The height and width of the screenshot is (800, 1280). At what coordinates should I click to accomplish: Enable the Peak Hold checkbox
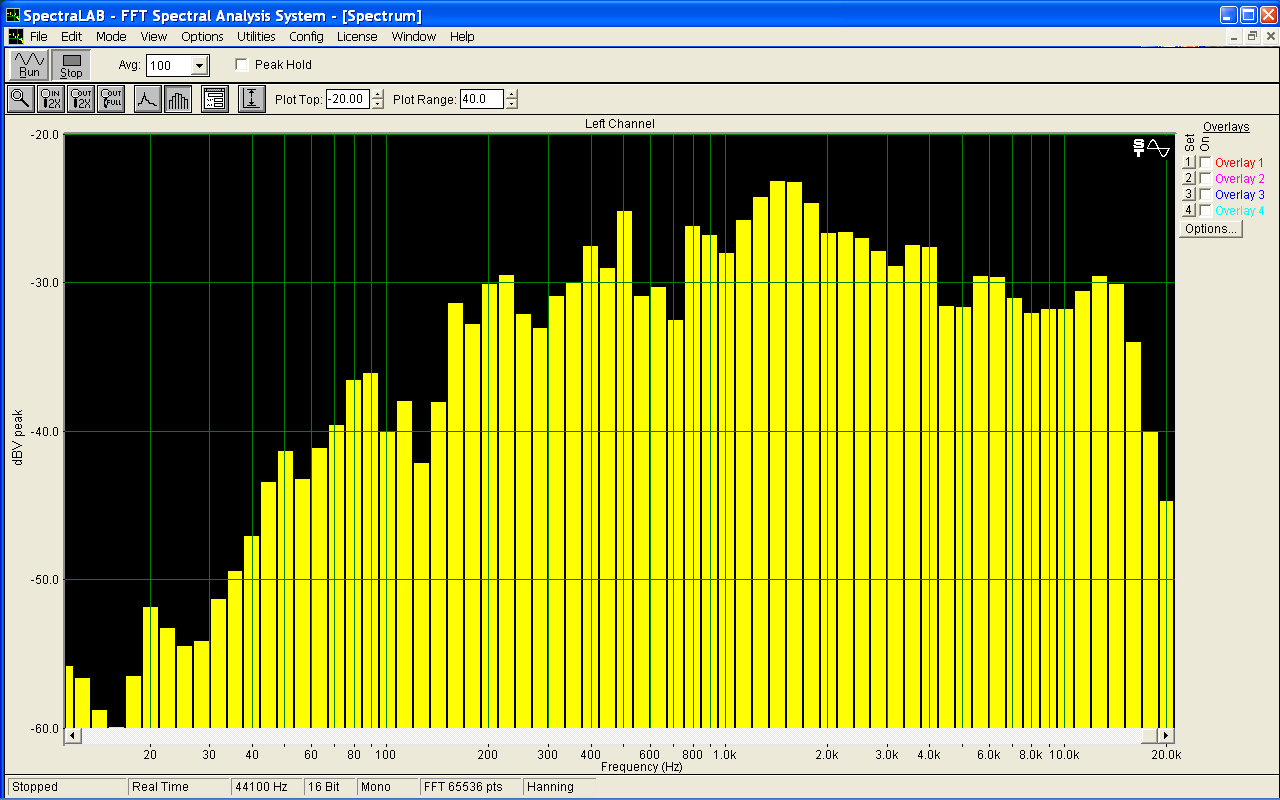point(241,65)
